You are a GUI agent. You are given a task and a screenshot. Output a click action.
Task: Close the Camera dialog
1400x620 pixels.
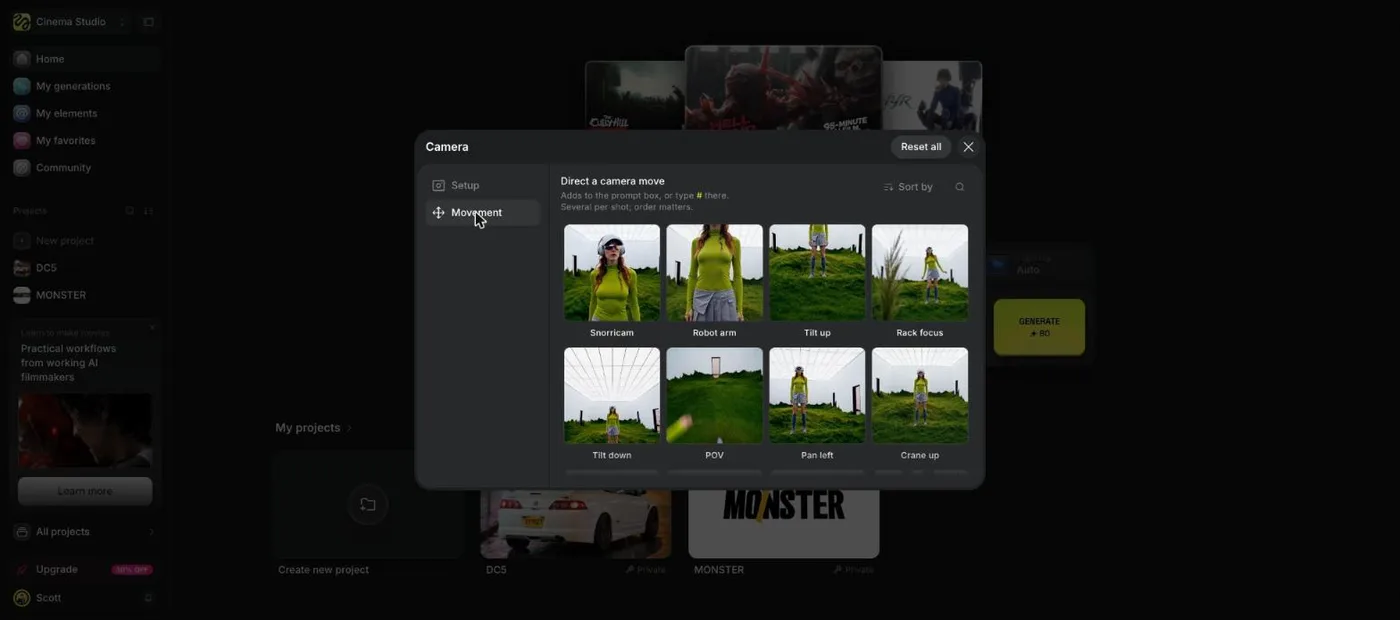(968, 147)
